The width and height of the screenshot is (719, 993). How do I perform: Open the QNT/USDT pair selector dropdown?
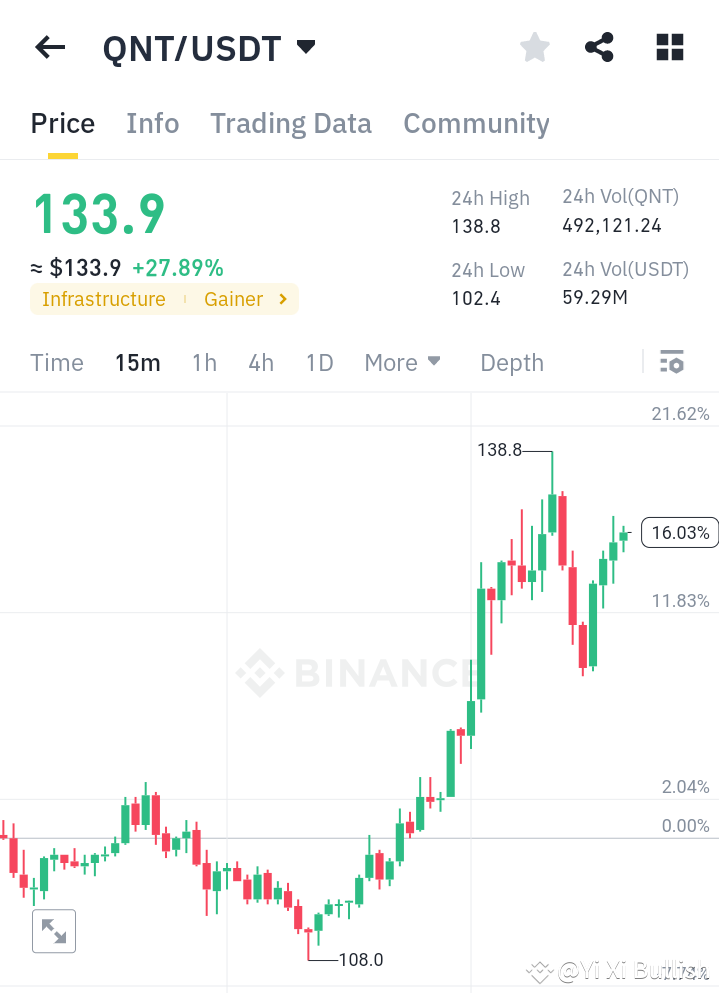click(305, 46)
